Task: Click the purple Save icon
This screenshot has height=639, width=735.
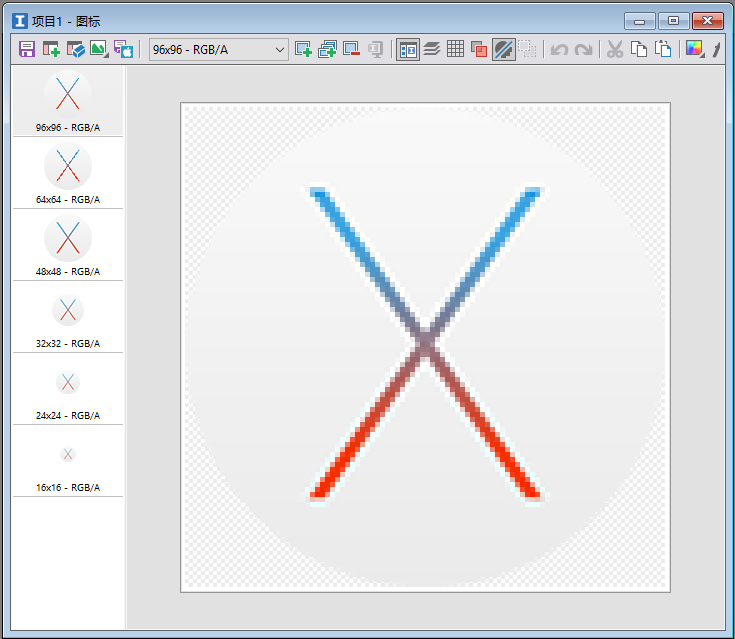Action: (27, 49)
